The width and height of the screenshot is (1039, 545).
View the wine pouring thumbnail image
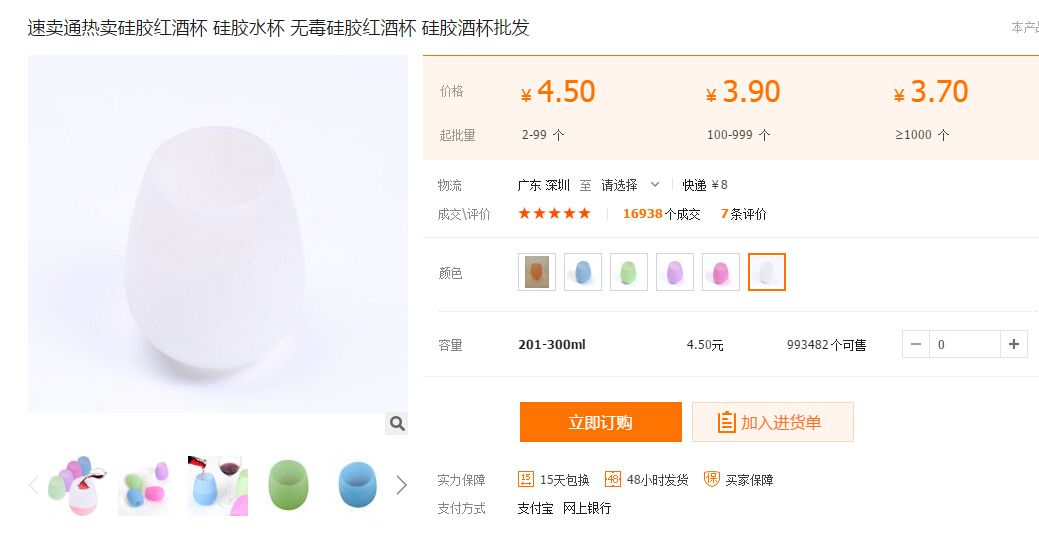point(218,486)
